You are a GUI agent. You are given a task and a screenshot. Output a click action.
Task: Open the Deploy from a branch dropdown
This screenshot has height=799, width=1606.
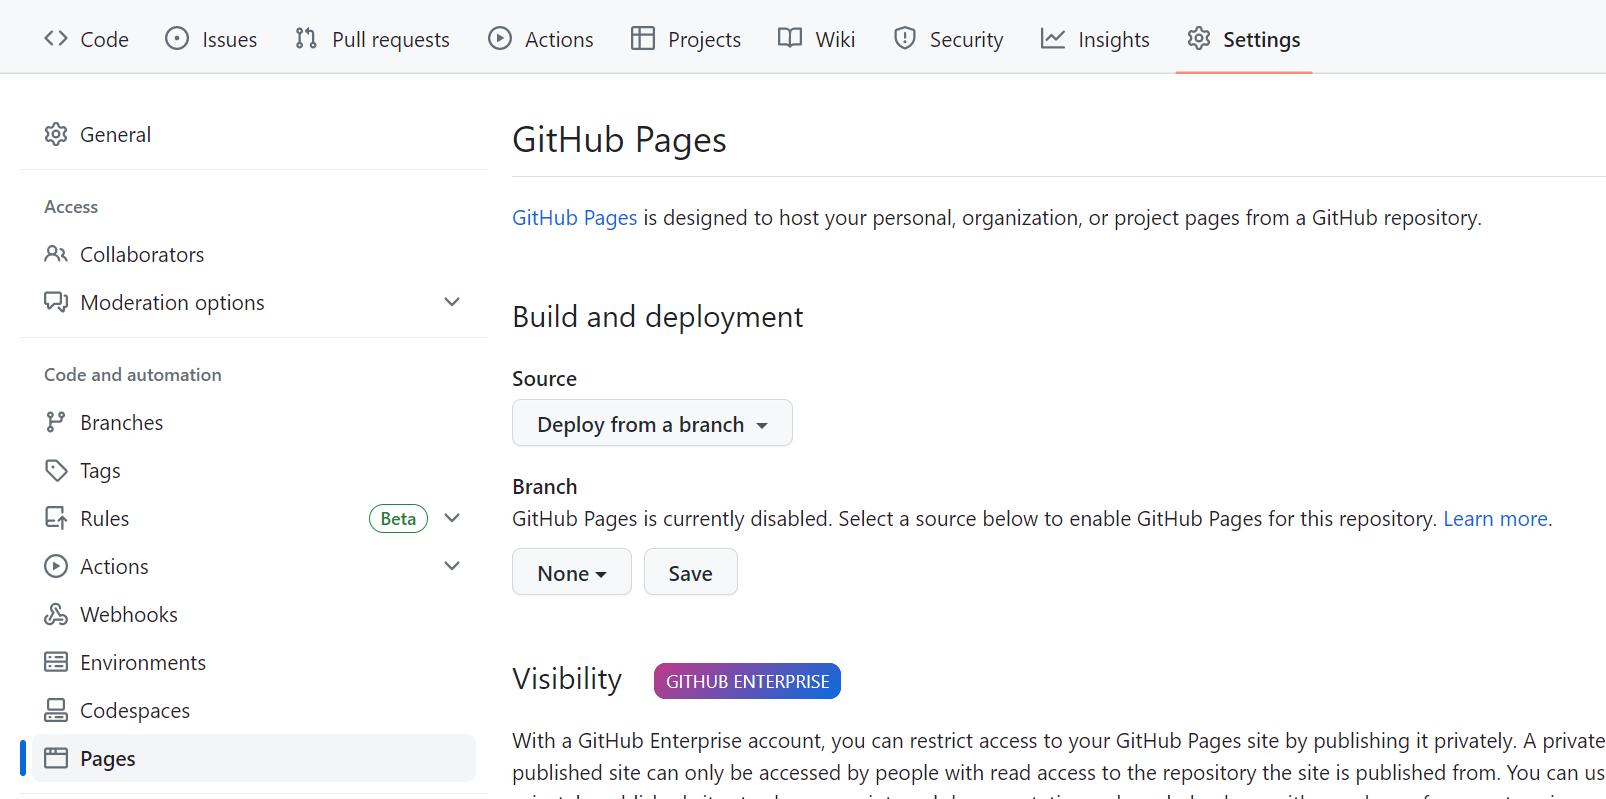652,423
